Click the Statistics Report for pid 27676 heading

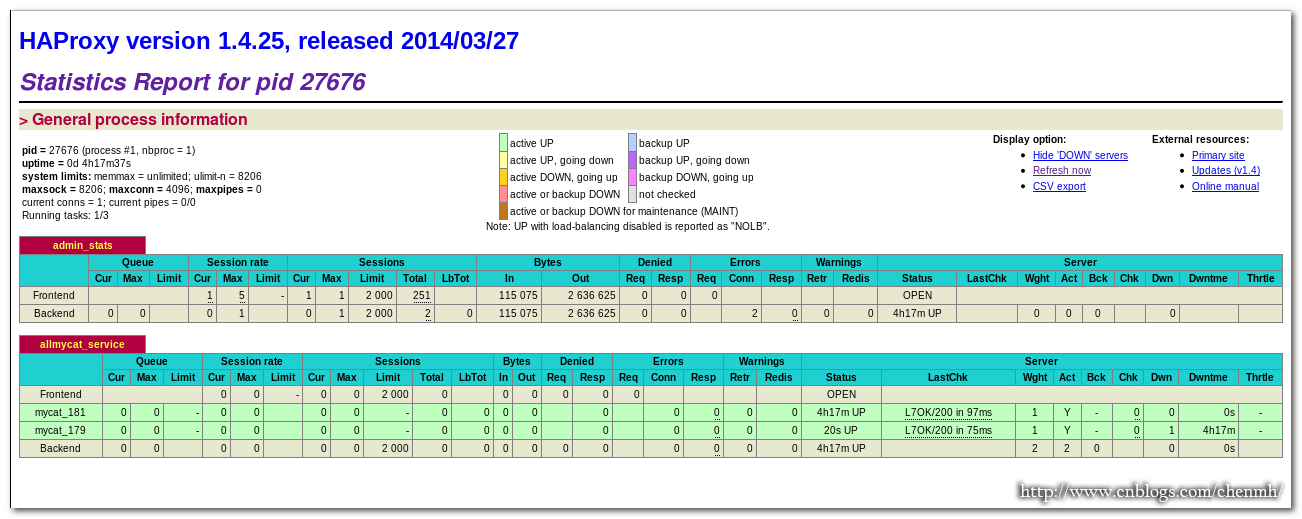point(193,82)
